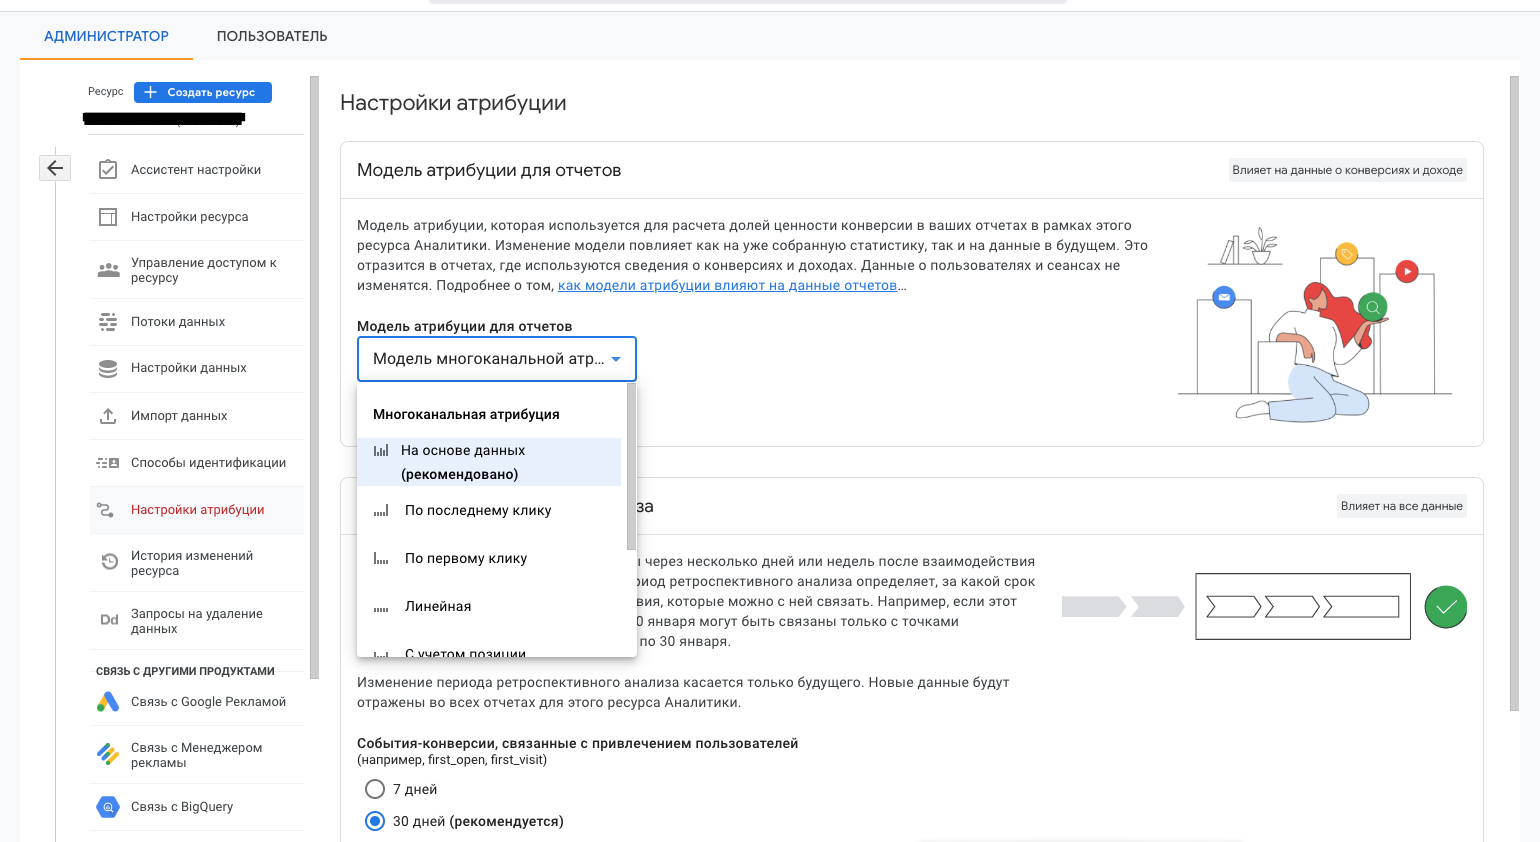1540x842 pixels.
Task: Click the Создать ресурс button
Action: tap(203, 92)
